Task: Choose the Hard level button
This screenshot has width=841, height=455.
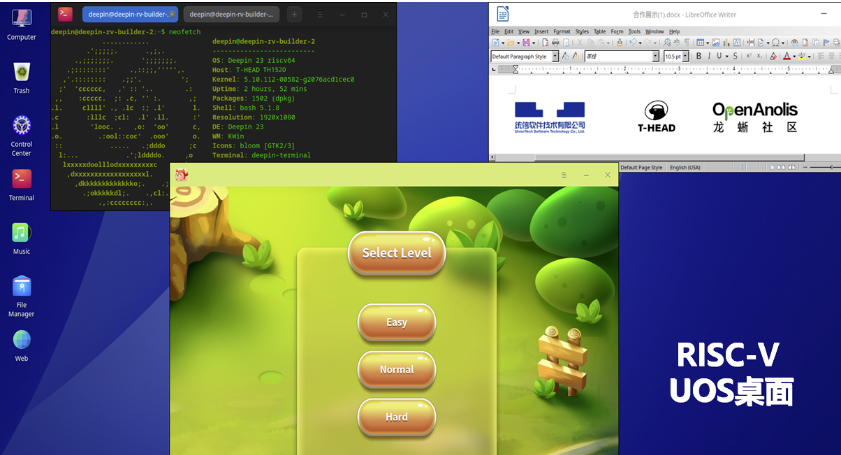Action: [x=396, y=417]
